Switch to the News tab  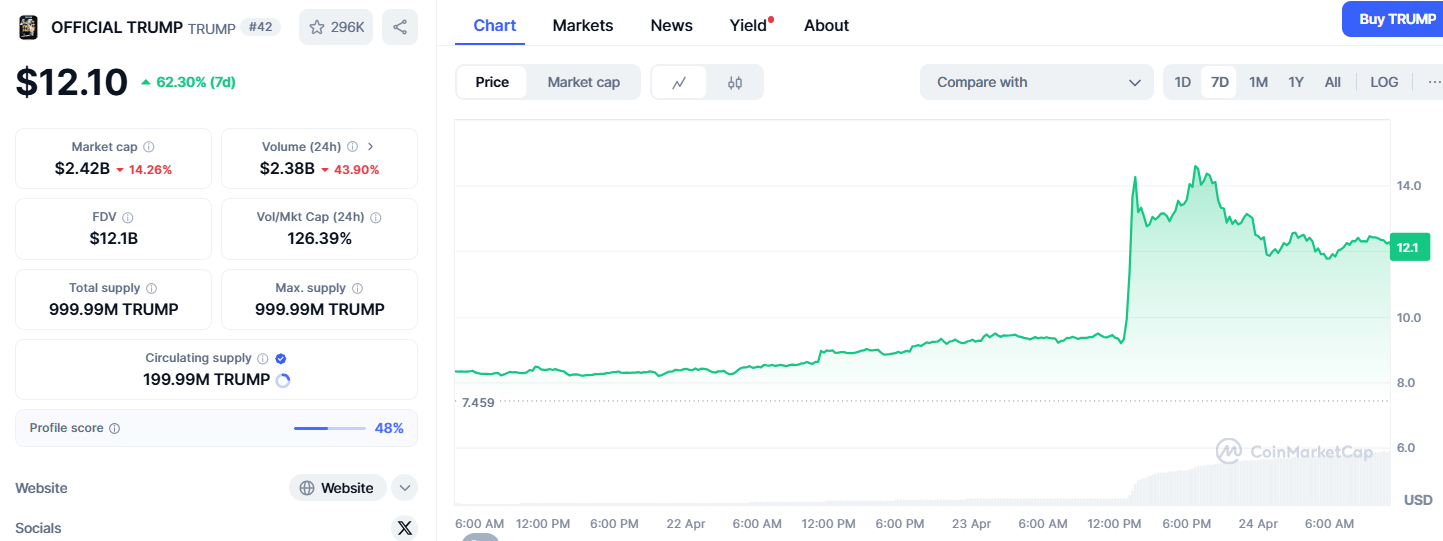coord(672,25)
